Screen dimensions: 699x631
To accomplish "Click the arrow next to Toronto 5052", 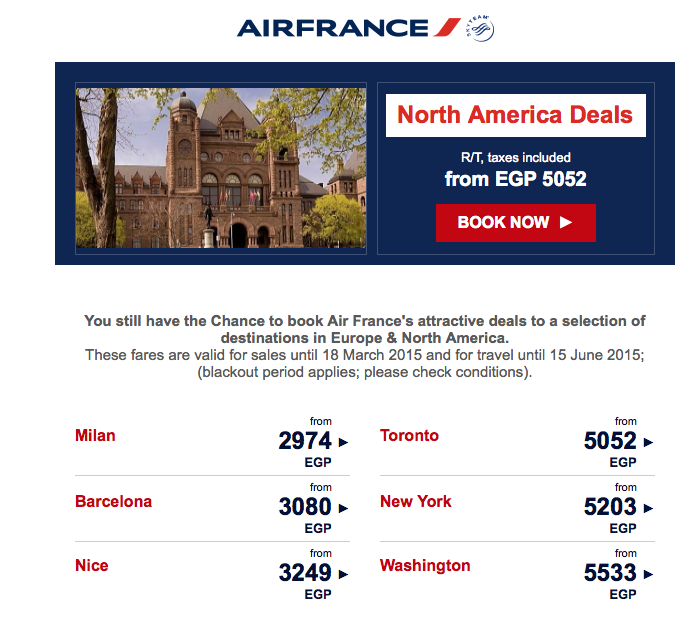I will pos(648,442).
